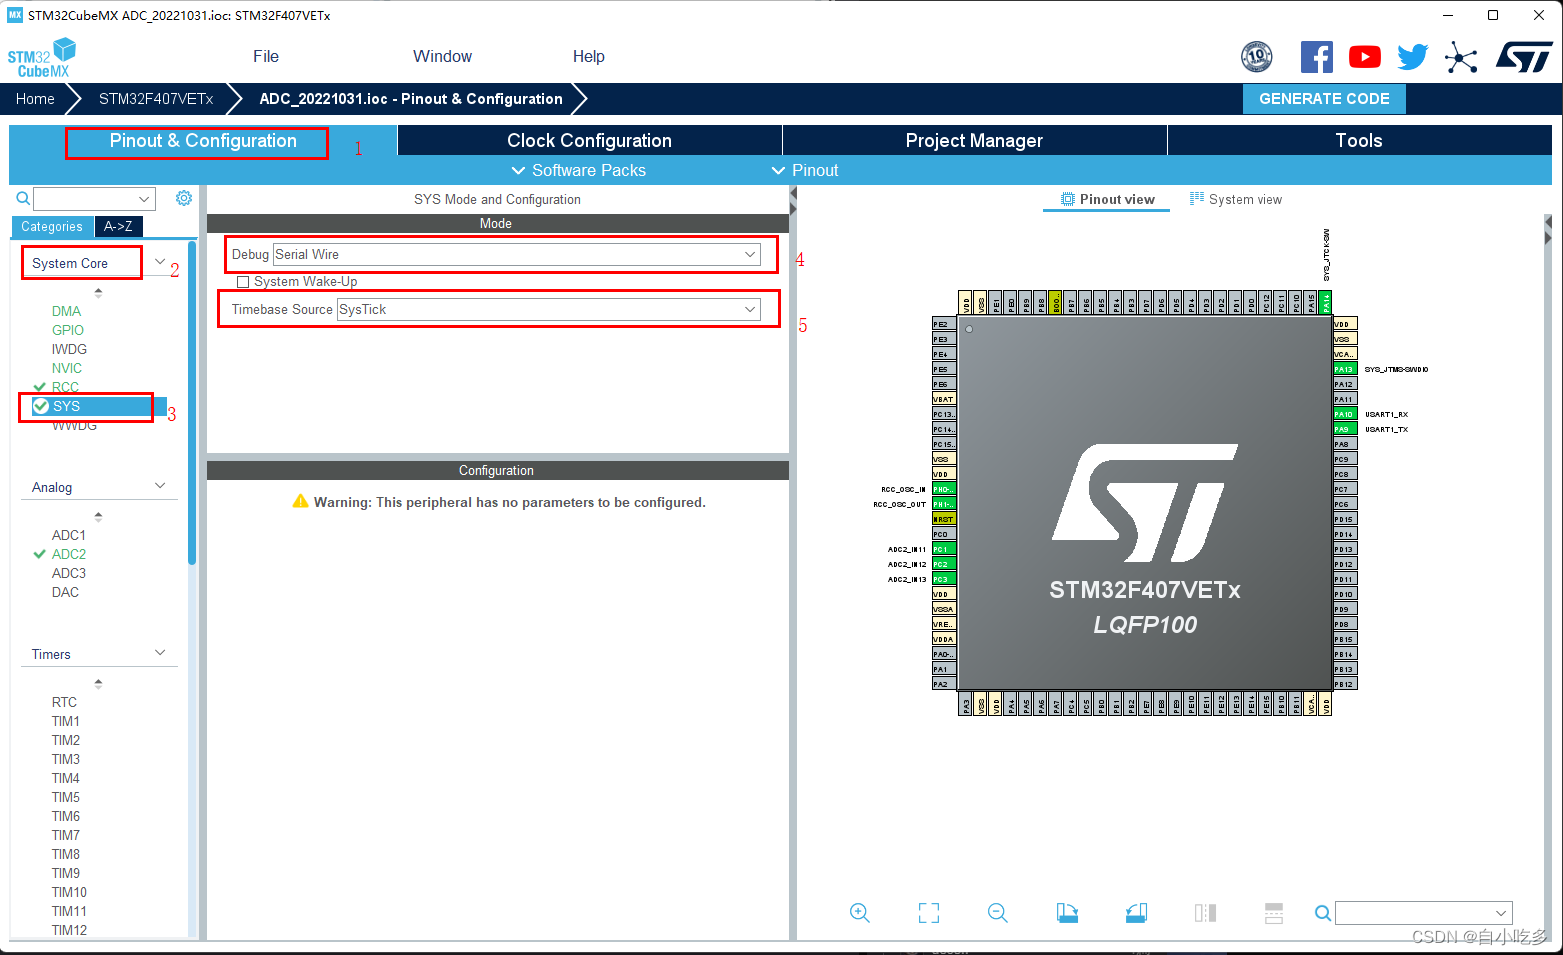1563x955 pixels.
Task: Open ST Twitter icon
Action: click(x=1412, y=57)
